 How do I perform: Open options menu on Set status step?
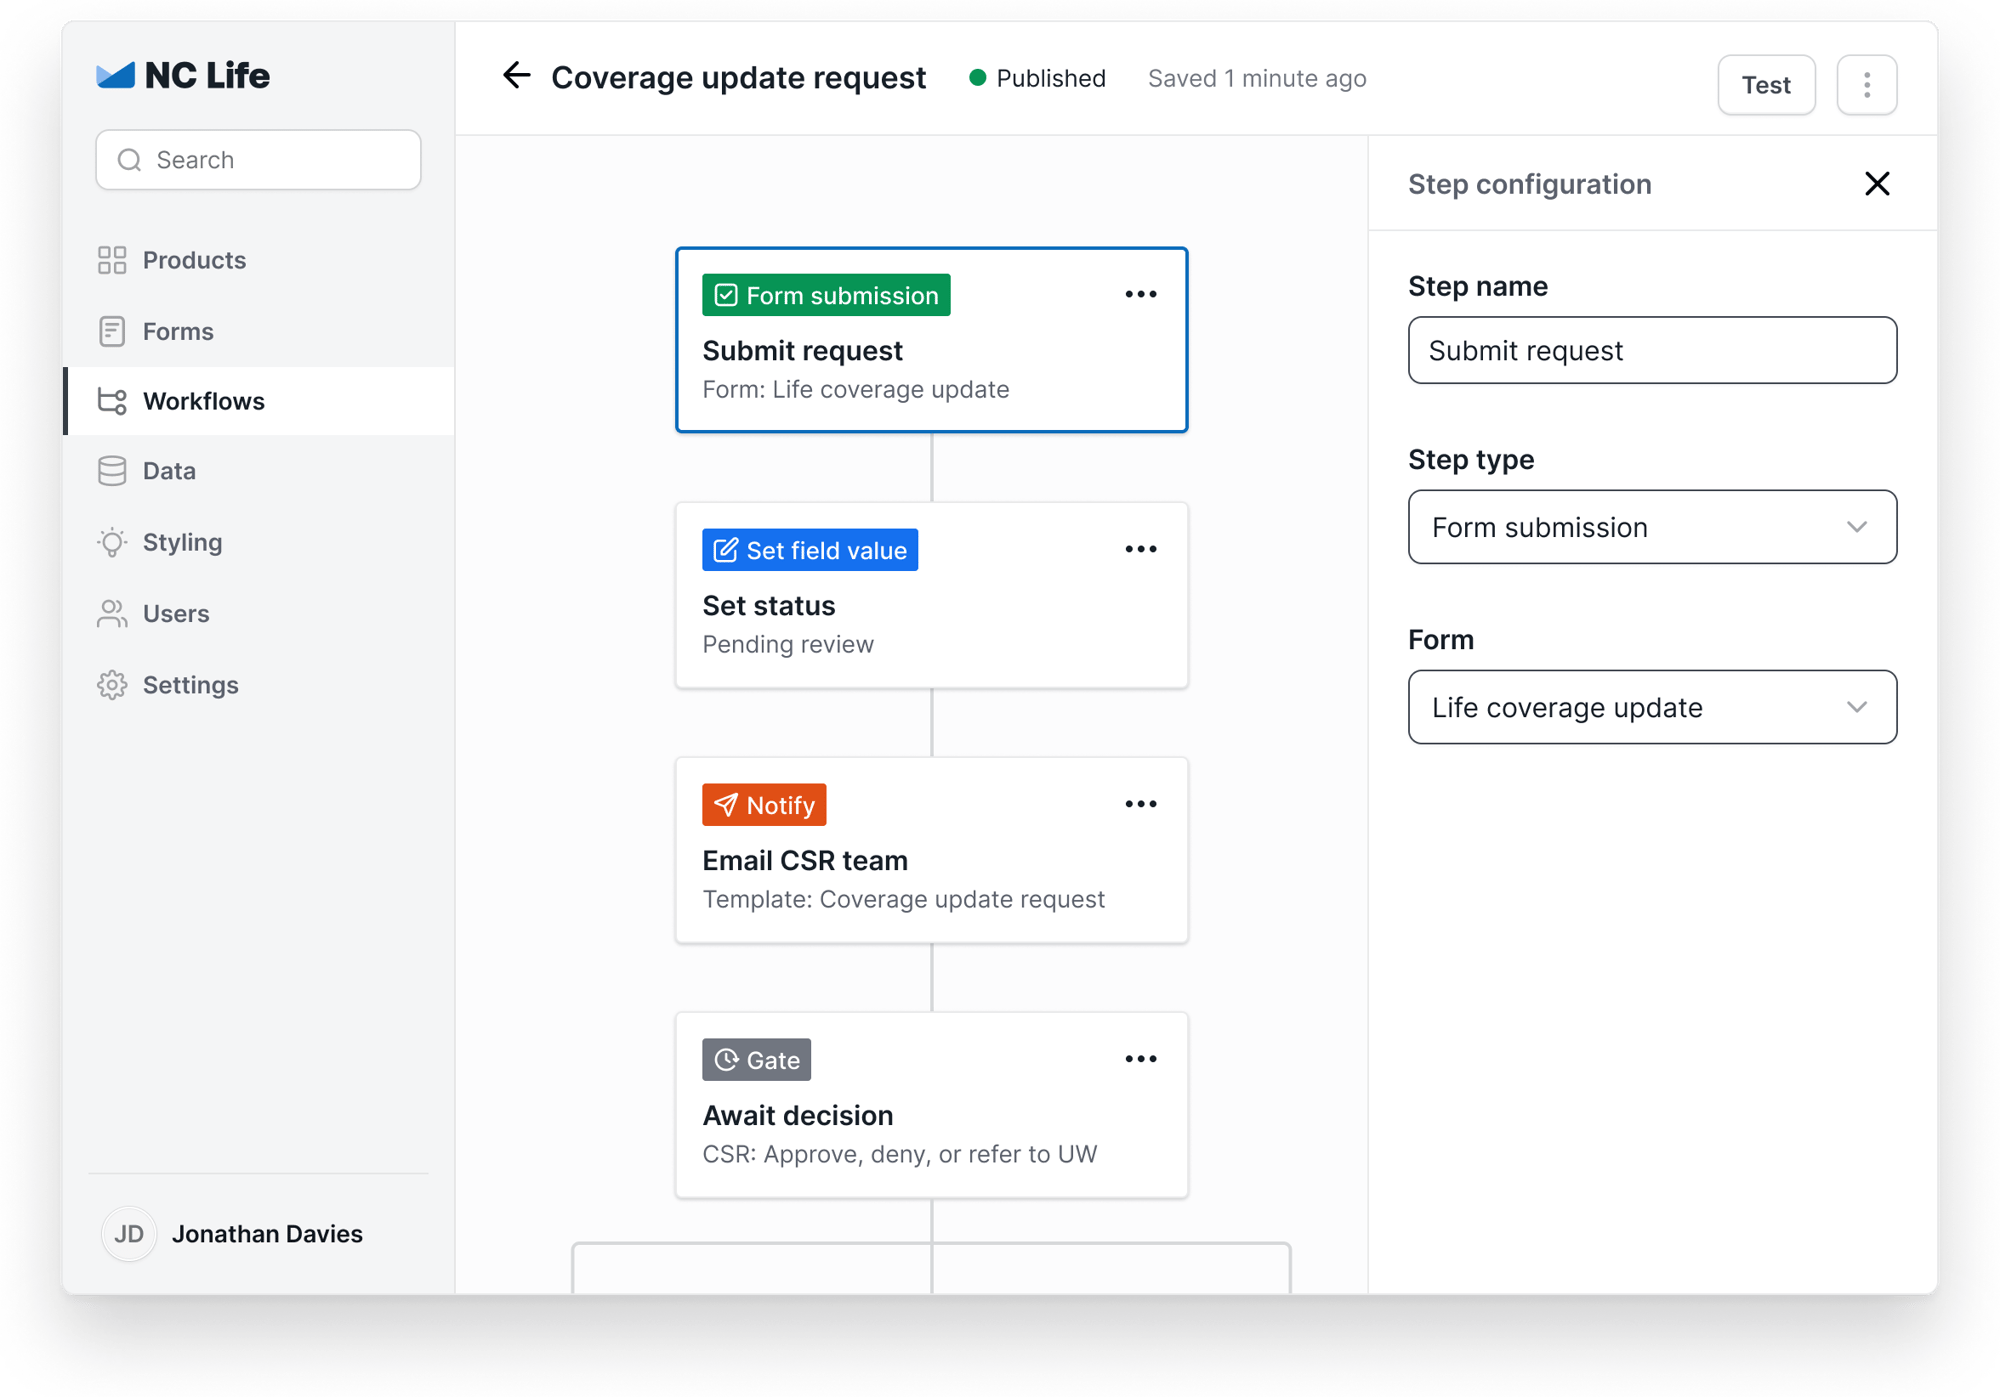[1141, 549]
